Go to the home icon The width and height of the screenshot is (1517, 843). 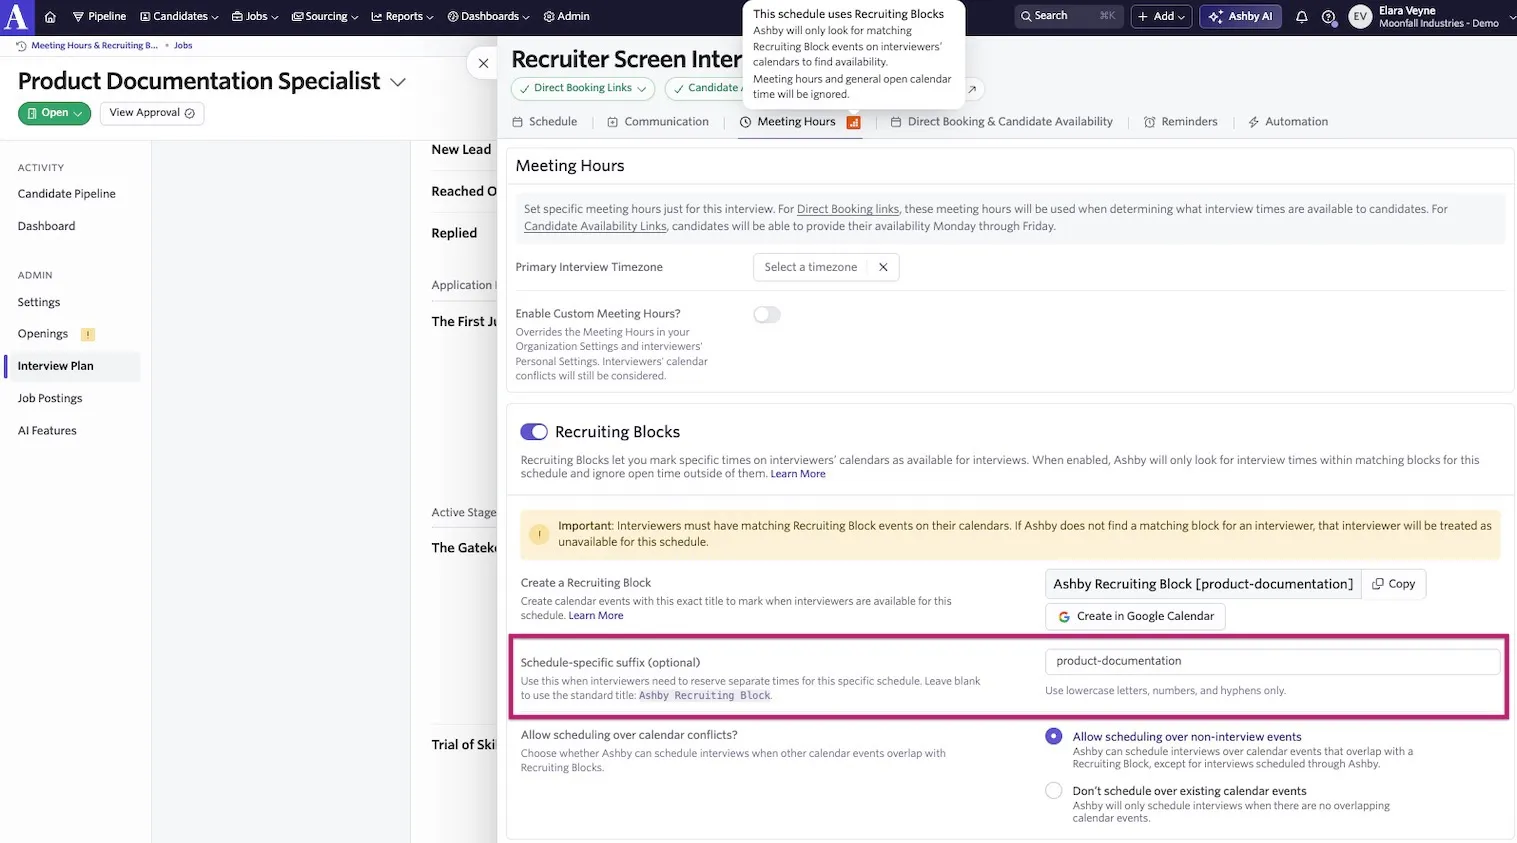(50, 17)
